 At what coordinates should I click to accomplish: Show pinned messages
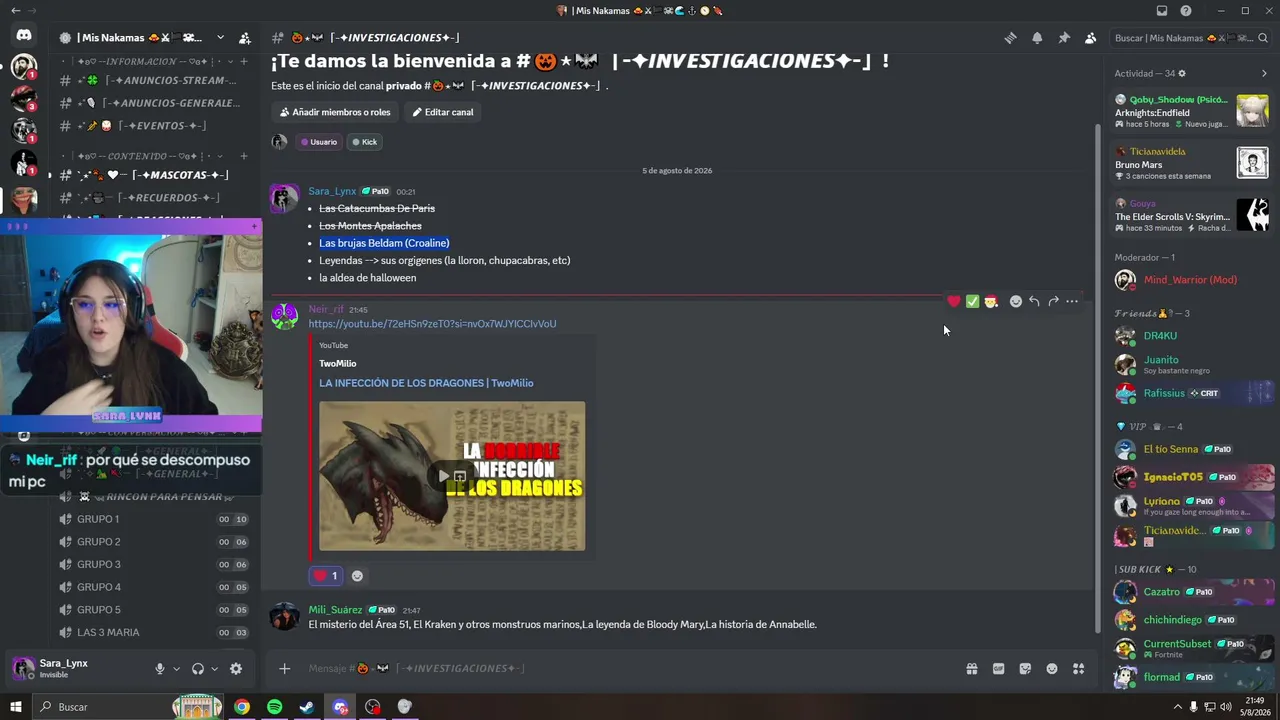[x=1064, y=38]
